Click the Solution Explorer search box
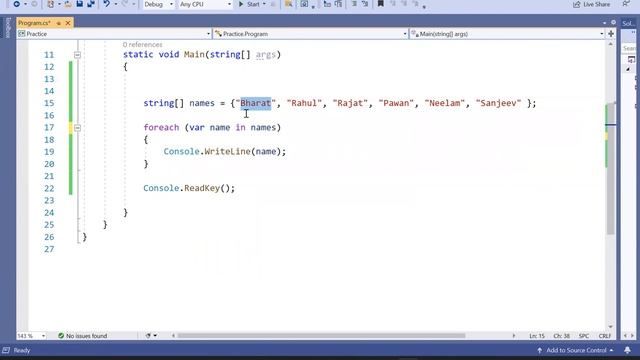Screen dimensions: 640x360 pyautogui.click(x=629, y=48)
